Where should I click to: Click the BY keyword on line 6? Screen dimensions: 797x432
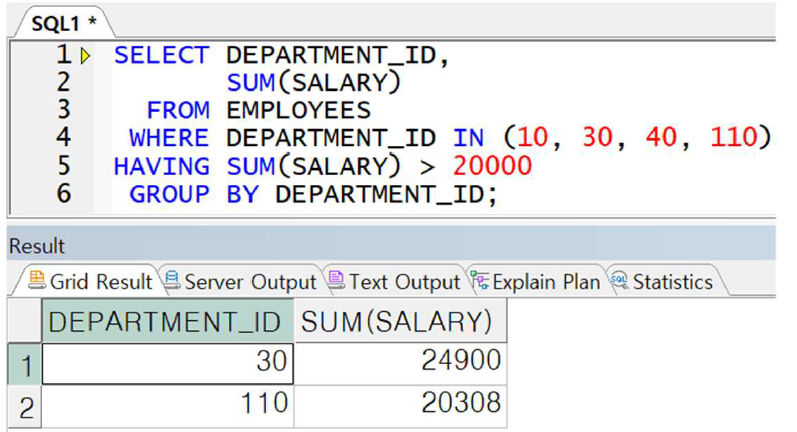(x=242, y=194)
